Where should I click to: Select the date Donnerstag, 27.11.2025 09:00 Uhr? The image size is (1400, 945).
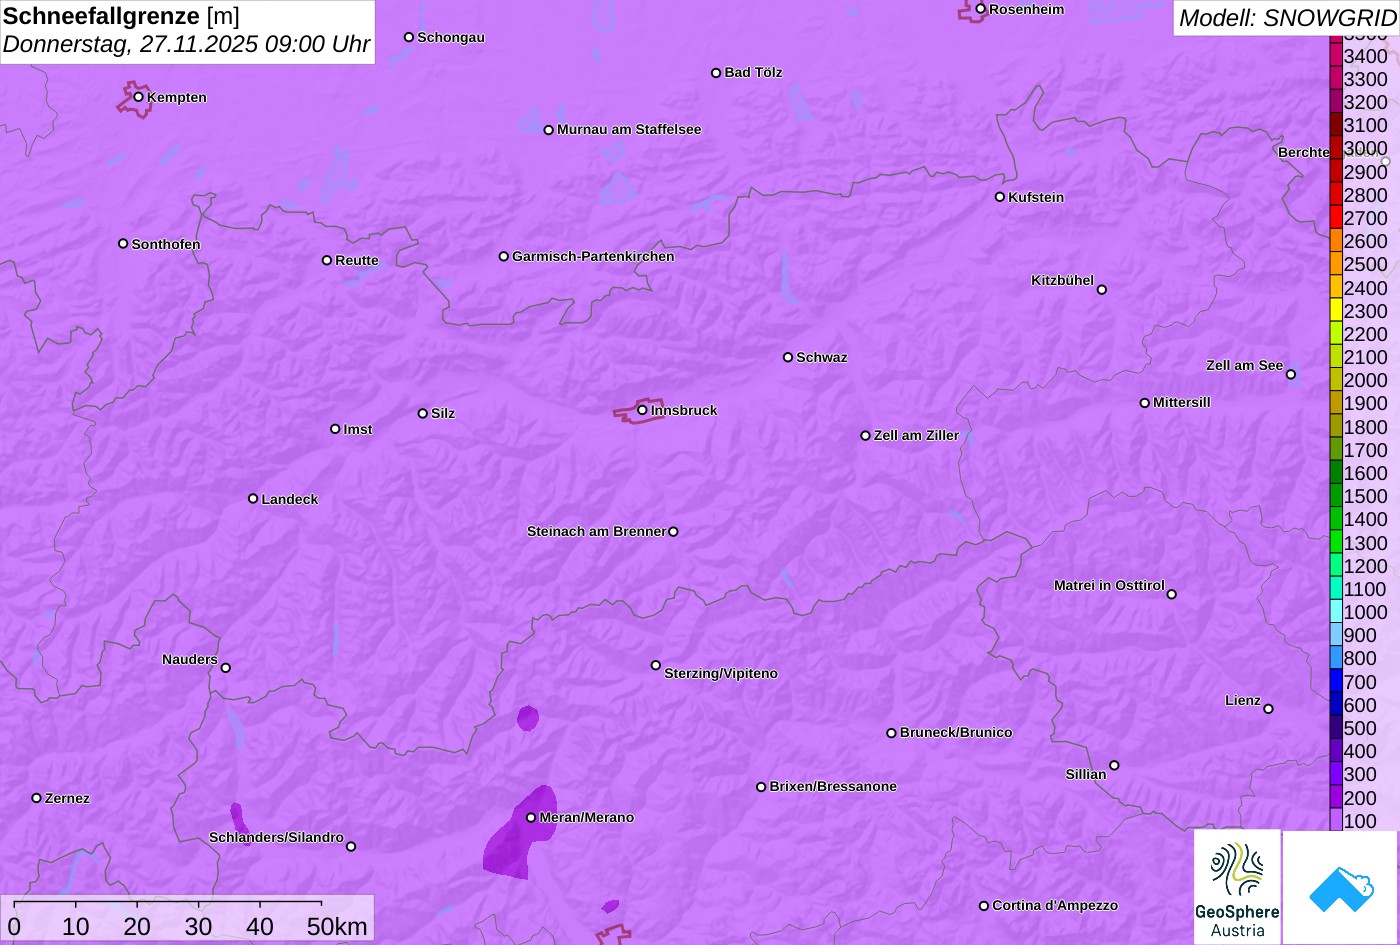(x=187, y=45)
